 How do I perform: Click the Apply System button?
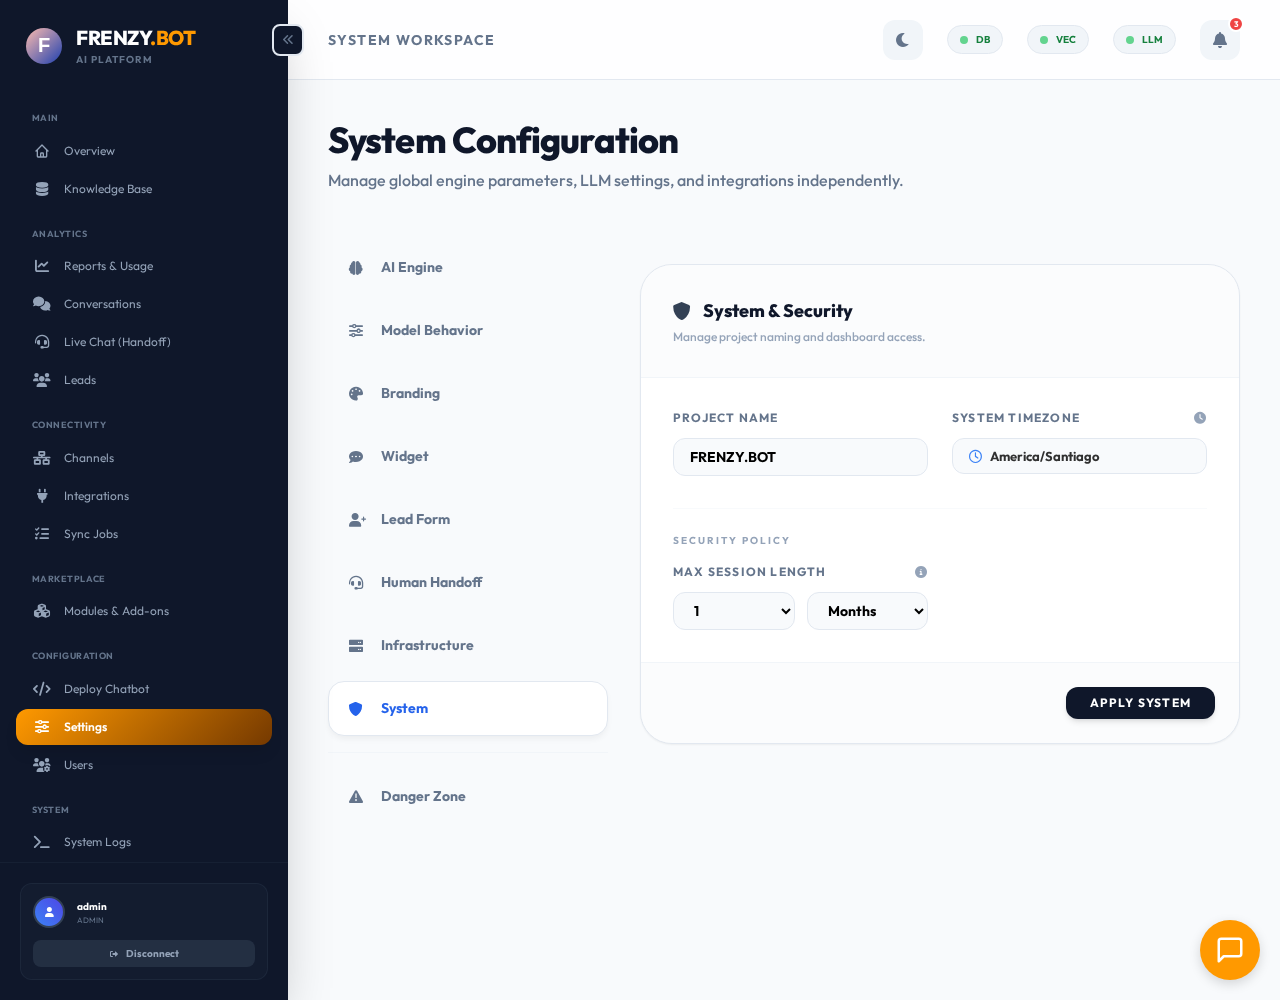point(1140,703)
